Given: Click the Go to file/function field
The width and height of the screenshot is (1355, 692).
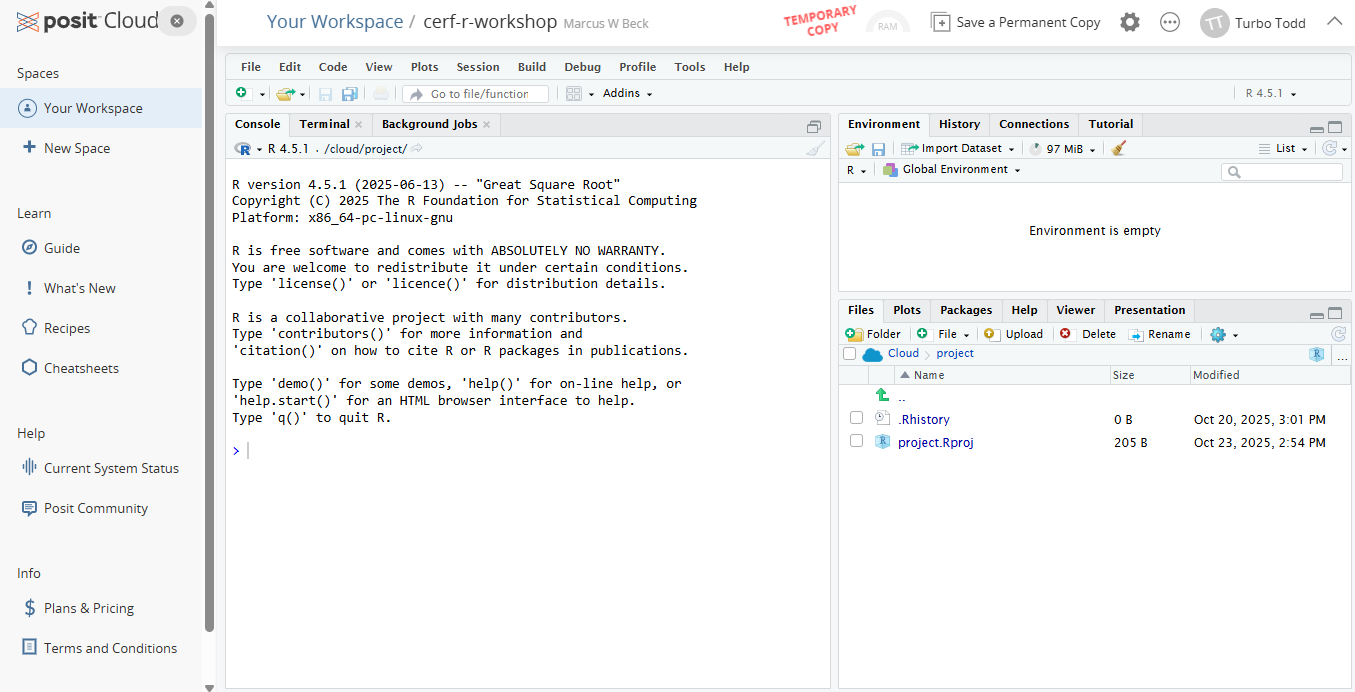Looking at the screenshot, I should (478, 93).
